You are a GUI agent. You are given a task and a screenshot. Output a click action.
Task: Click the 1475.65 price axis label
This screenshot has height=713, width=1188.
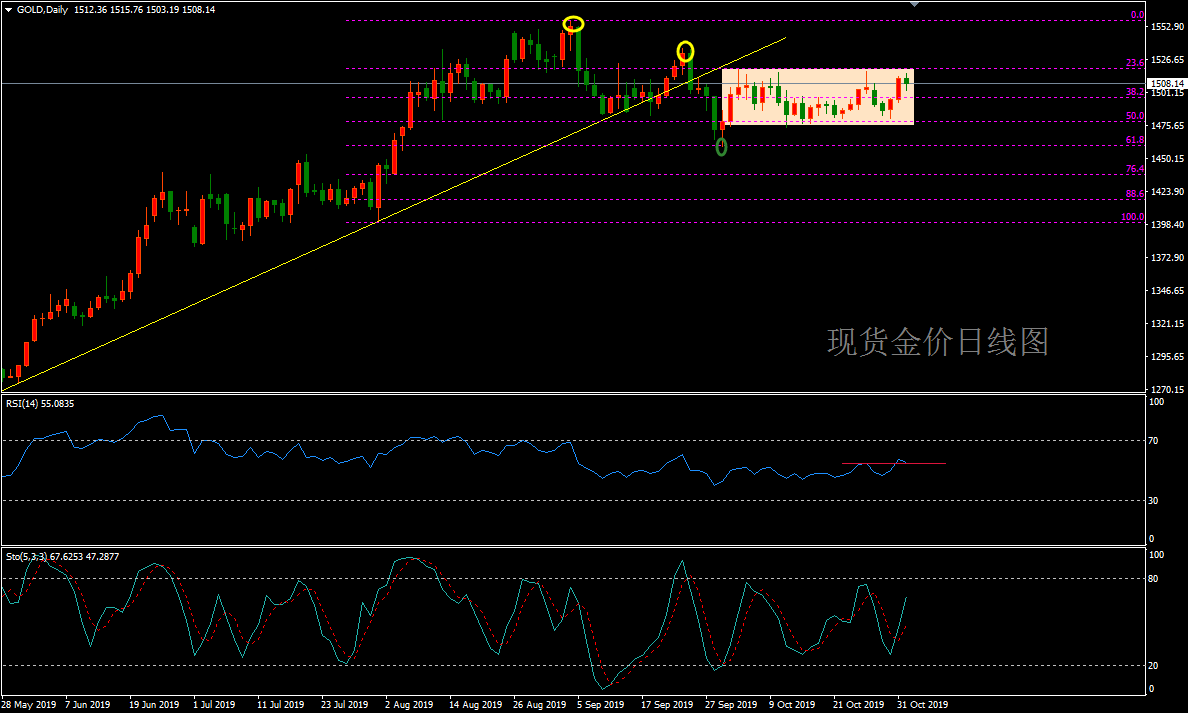click(1167, 125)
